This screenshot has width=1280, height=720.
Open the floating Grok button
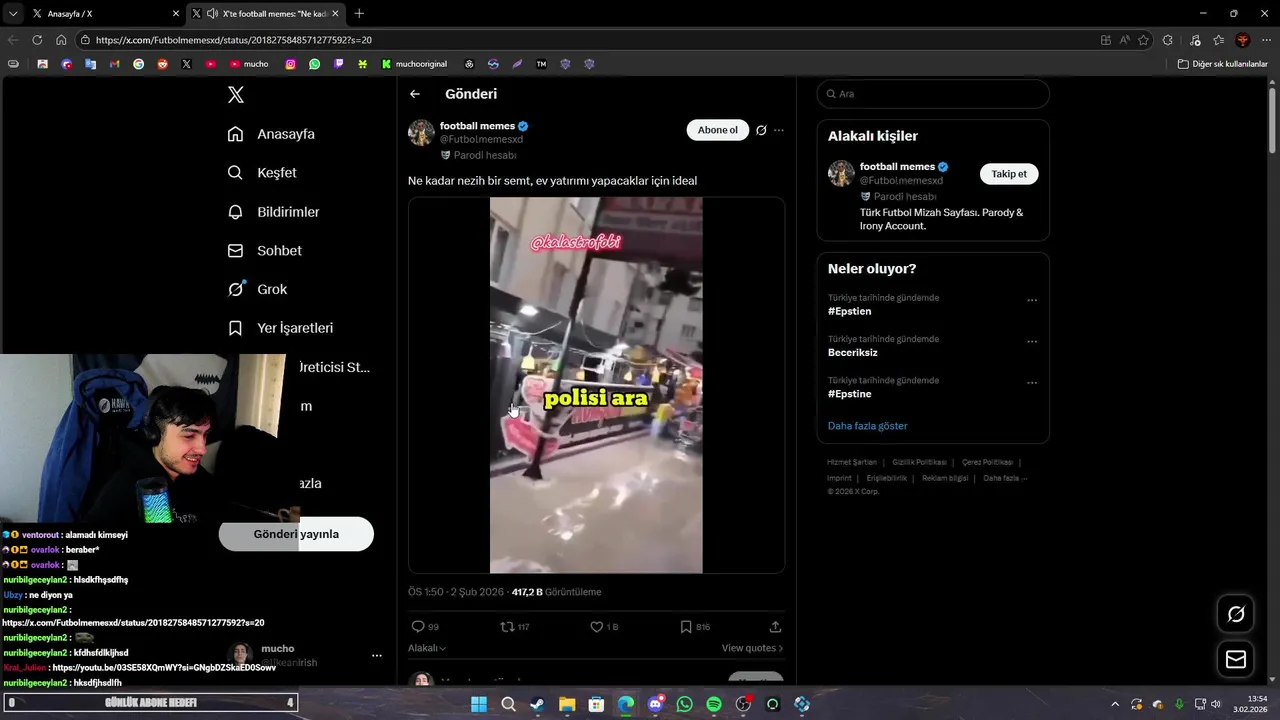1236,614
